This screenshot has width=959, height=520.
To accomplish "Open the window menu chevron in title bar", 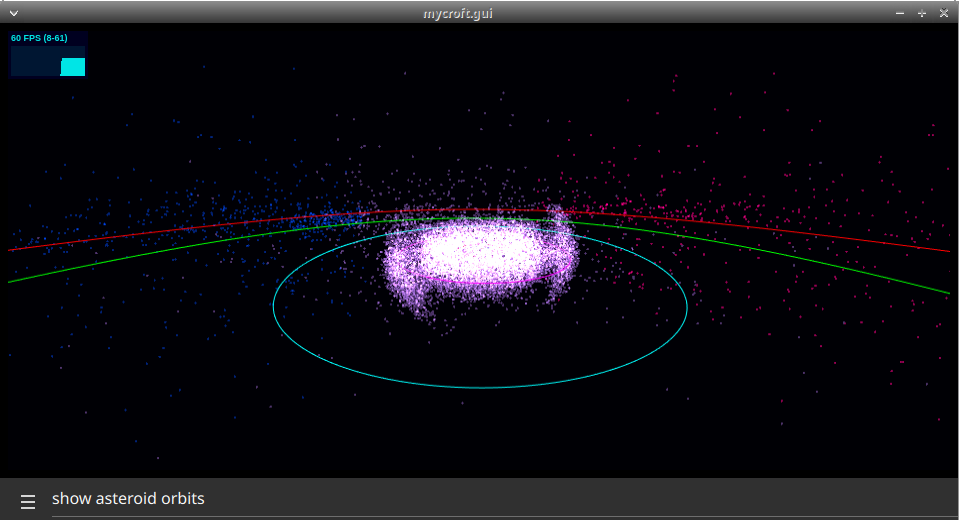I will [13, 13].
